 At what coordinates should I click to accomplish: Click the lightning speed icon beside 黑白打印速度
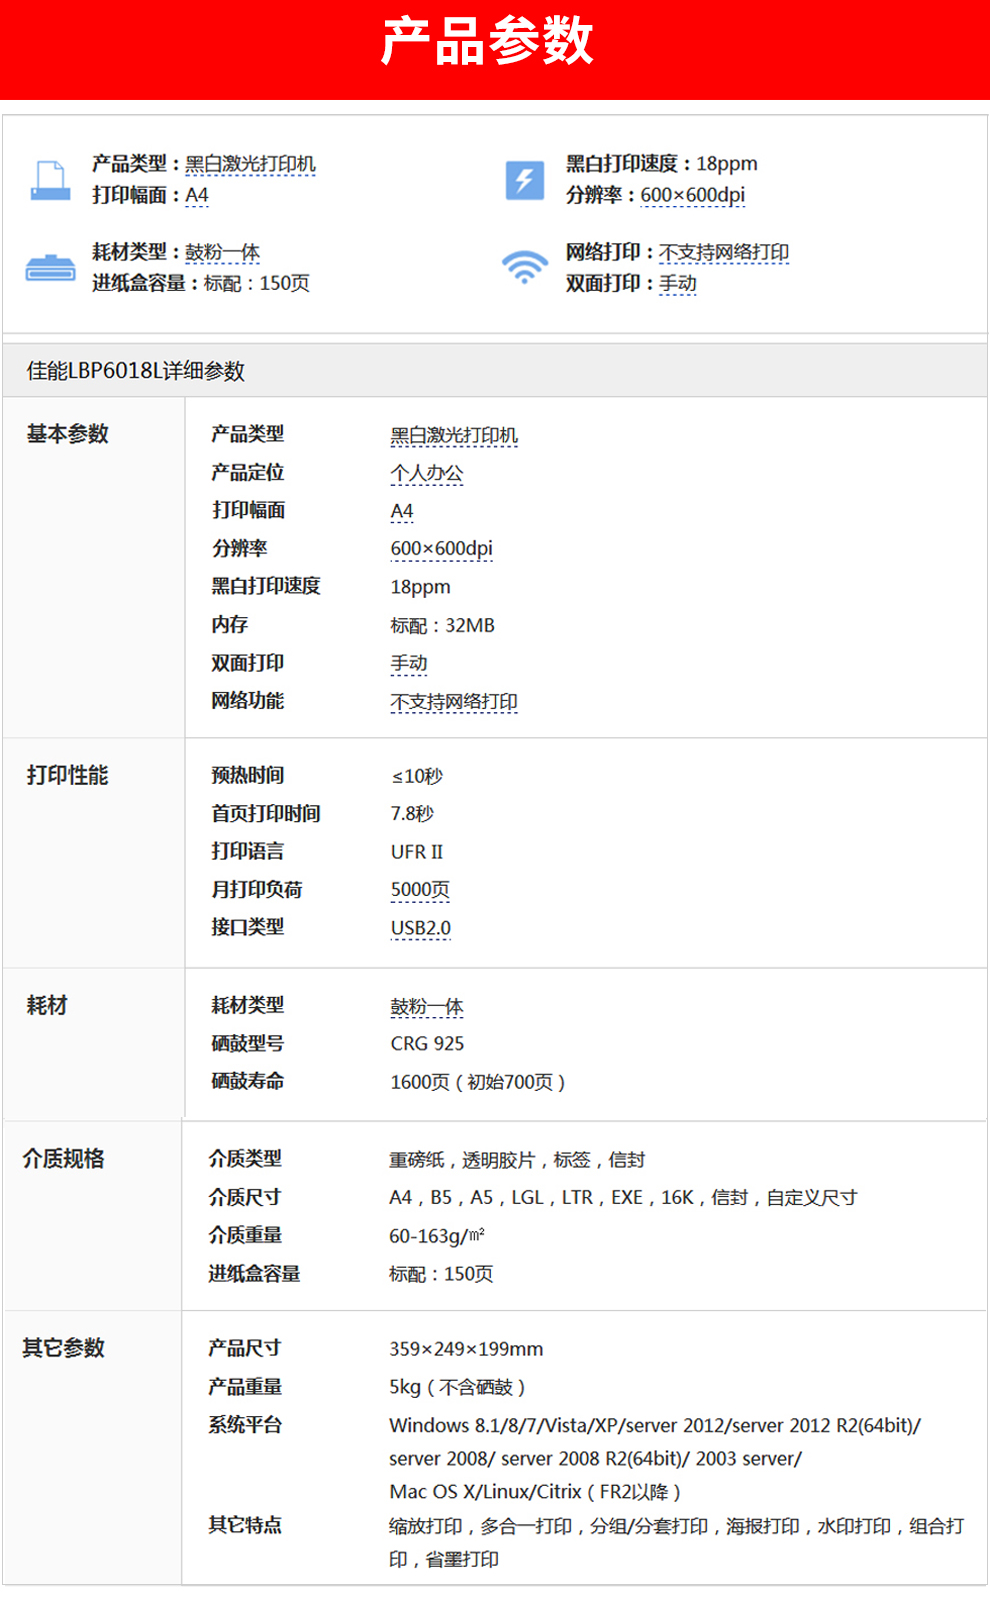pyautogui.click(x=525, y=180)
